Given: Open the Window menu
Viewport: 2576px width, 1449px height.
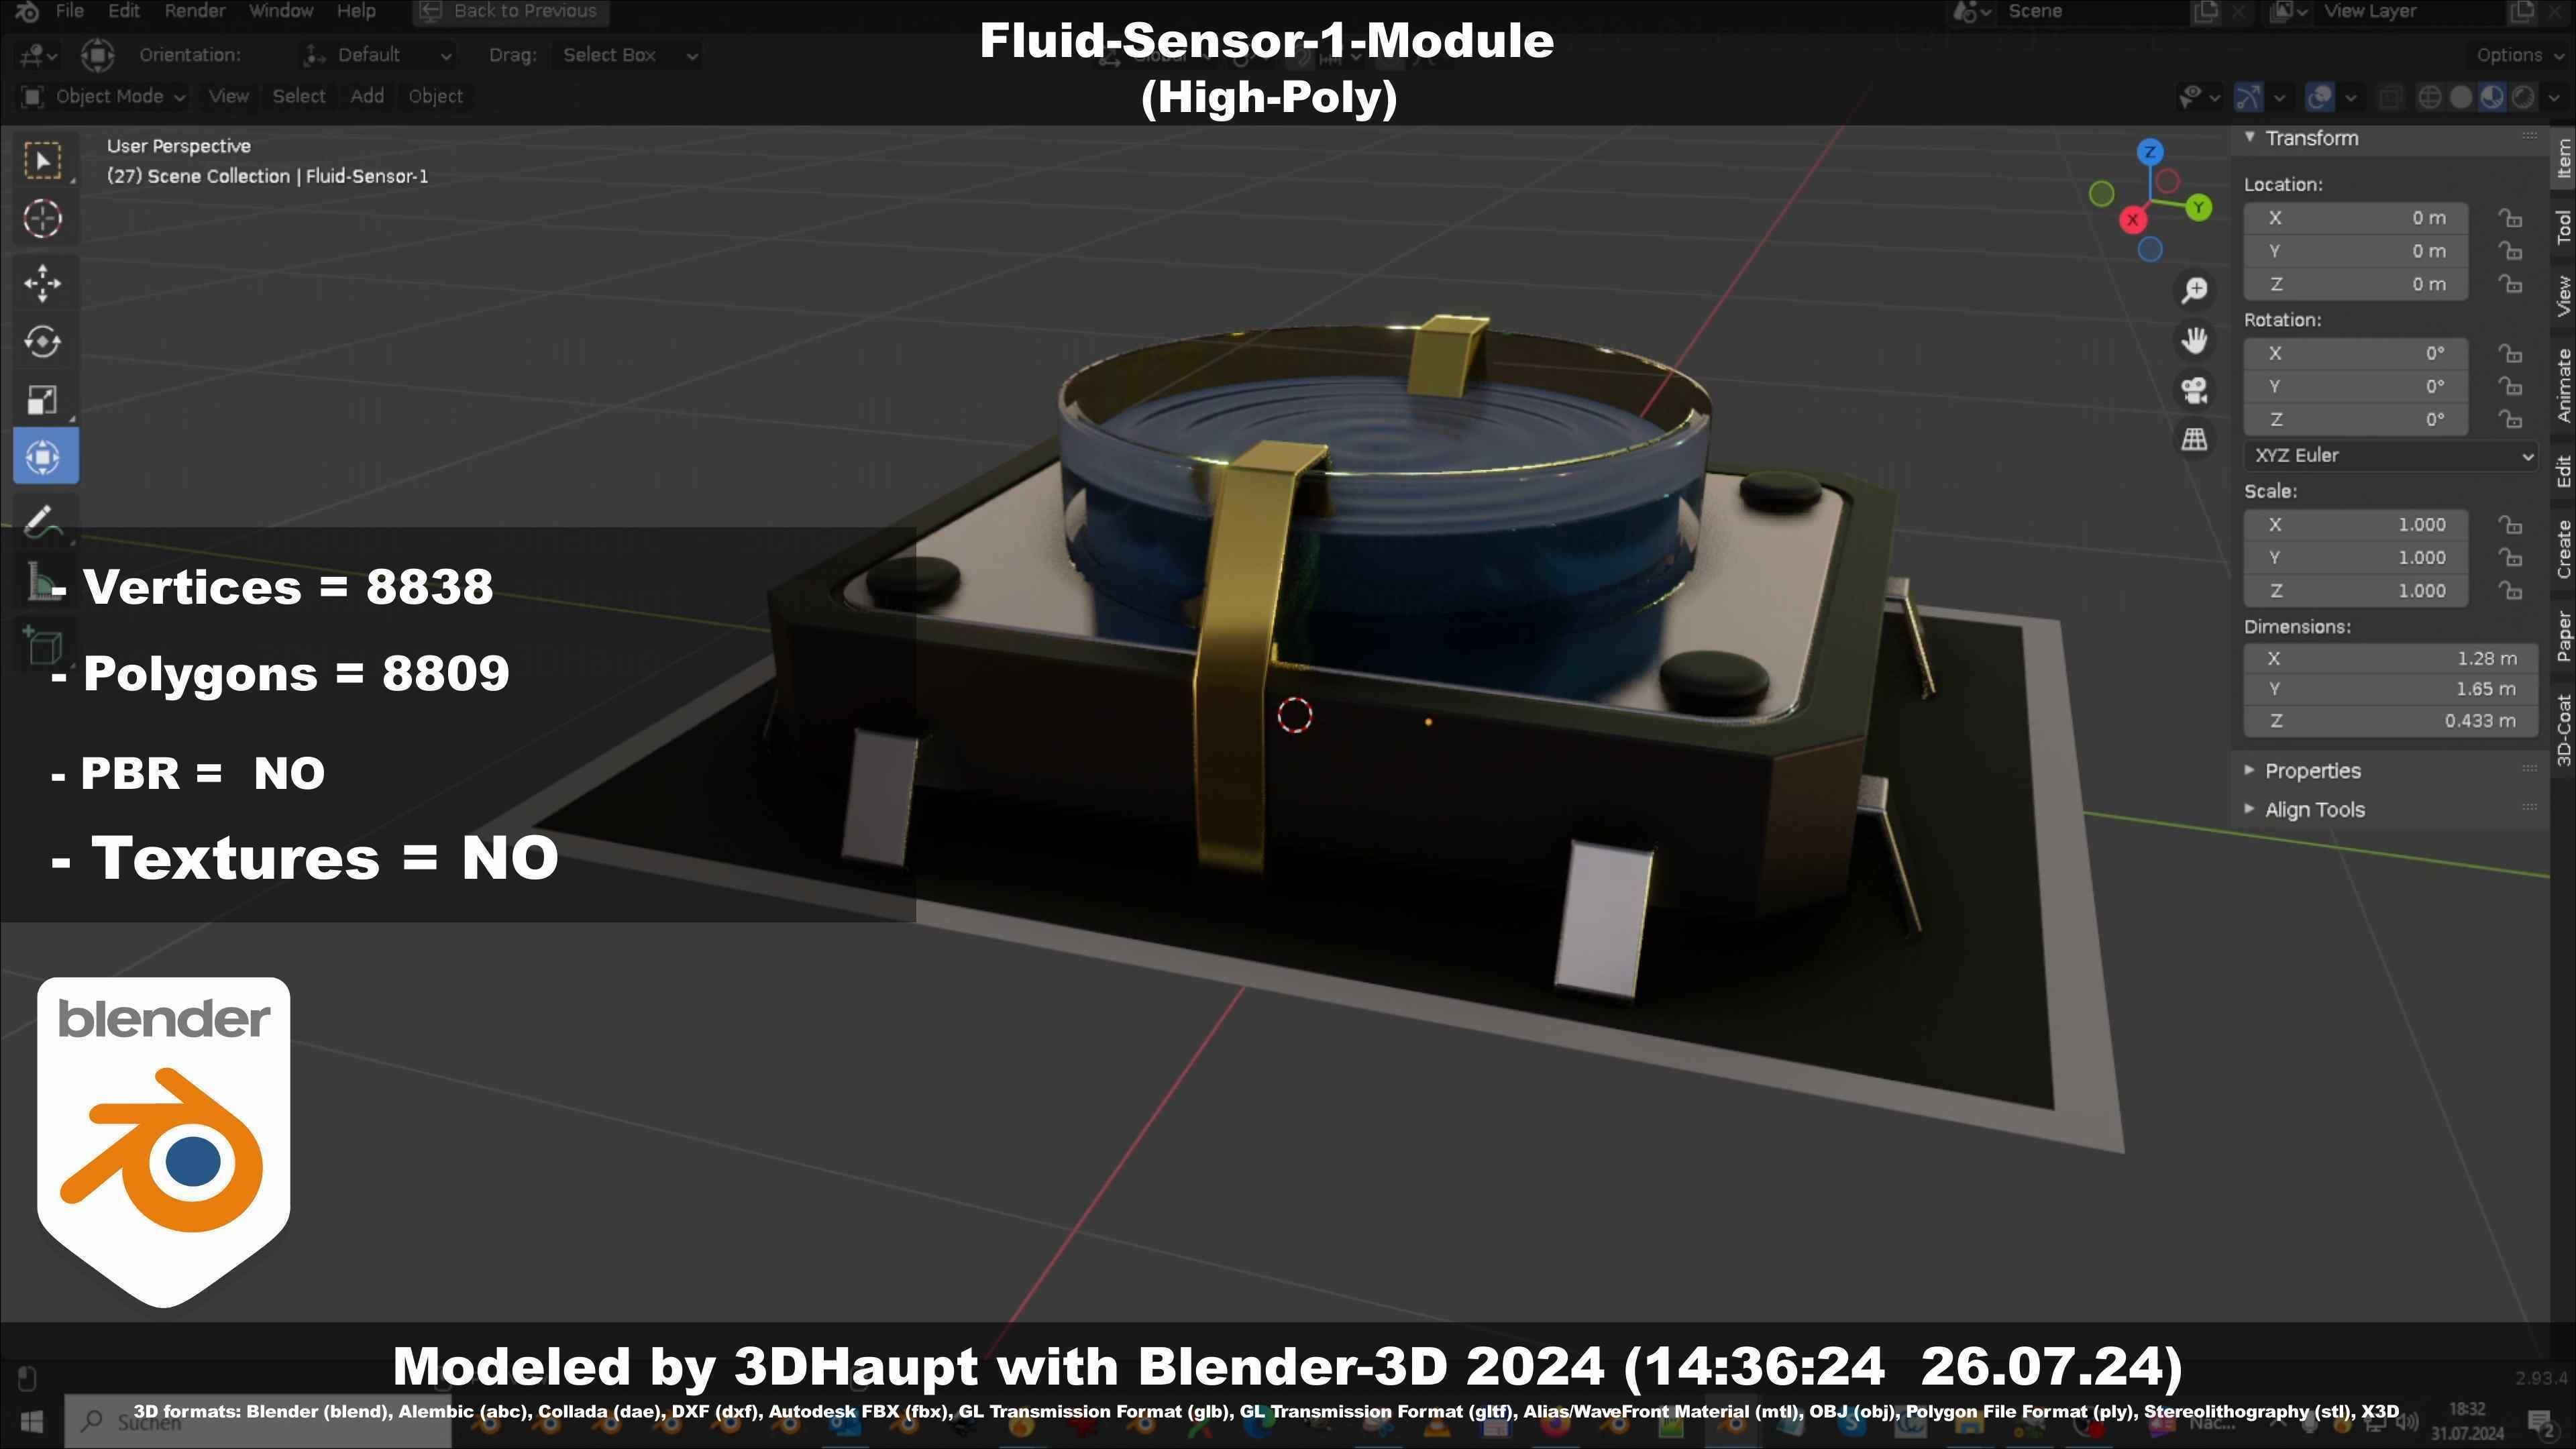Looking at the screenshot, I should click(280, 11).
